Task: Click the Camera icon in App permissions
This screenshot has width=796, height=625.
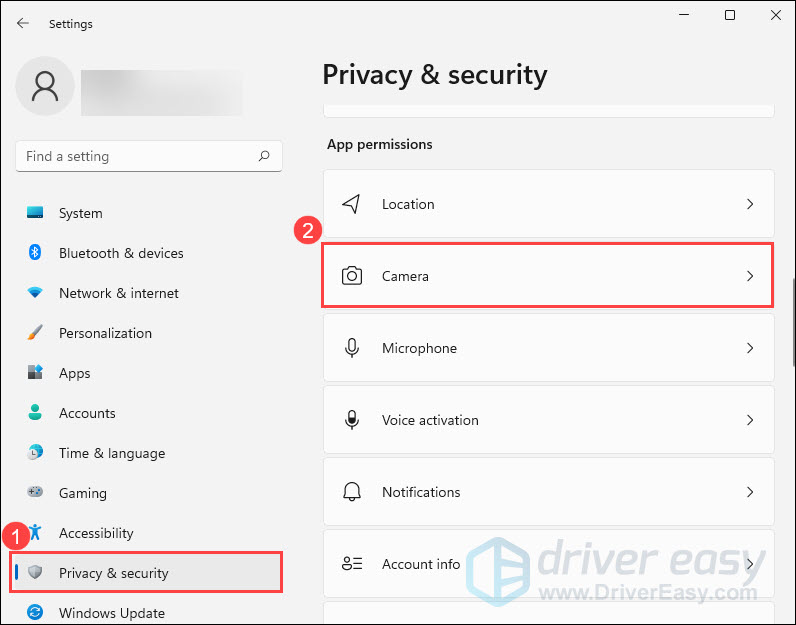Action: pyautogui.click(x=352, y=276)
